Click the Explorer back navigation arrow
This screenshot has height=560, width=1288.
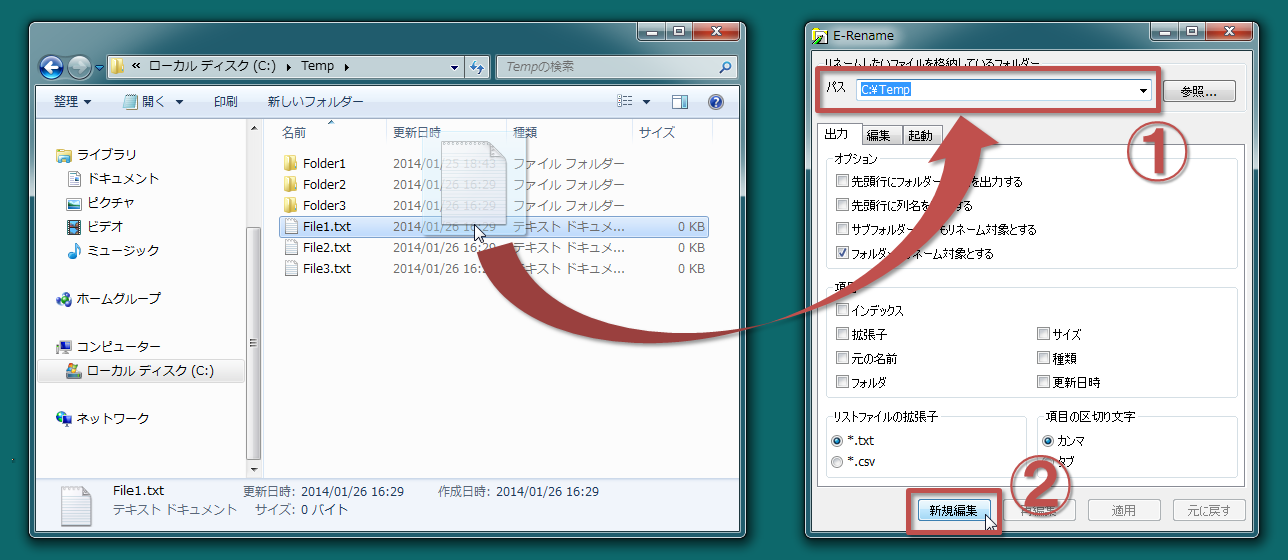pos(51,67)
